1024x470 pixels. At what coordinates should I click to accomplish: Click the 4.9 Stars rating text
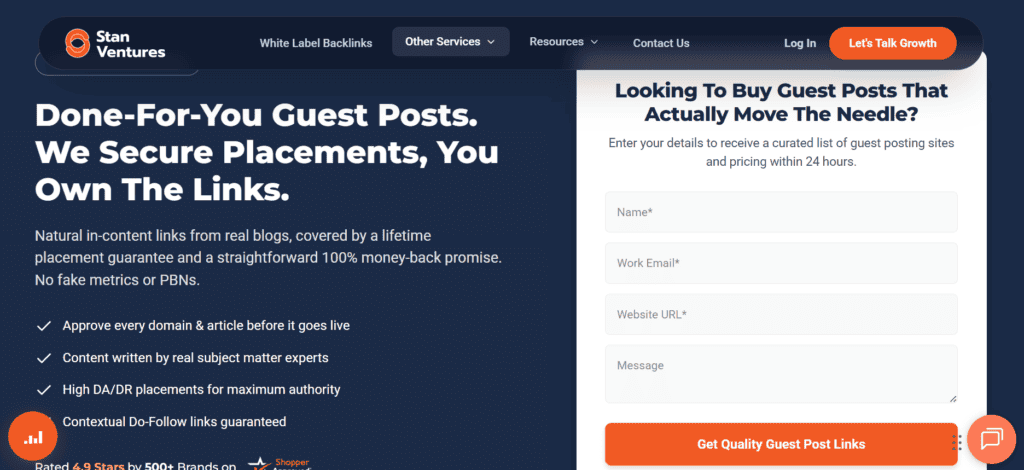[98, 466]
